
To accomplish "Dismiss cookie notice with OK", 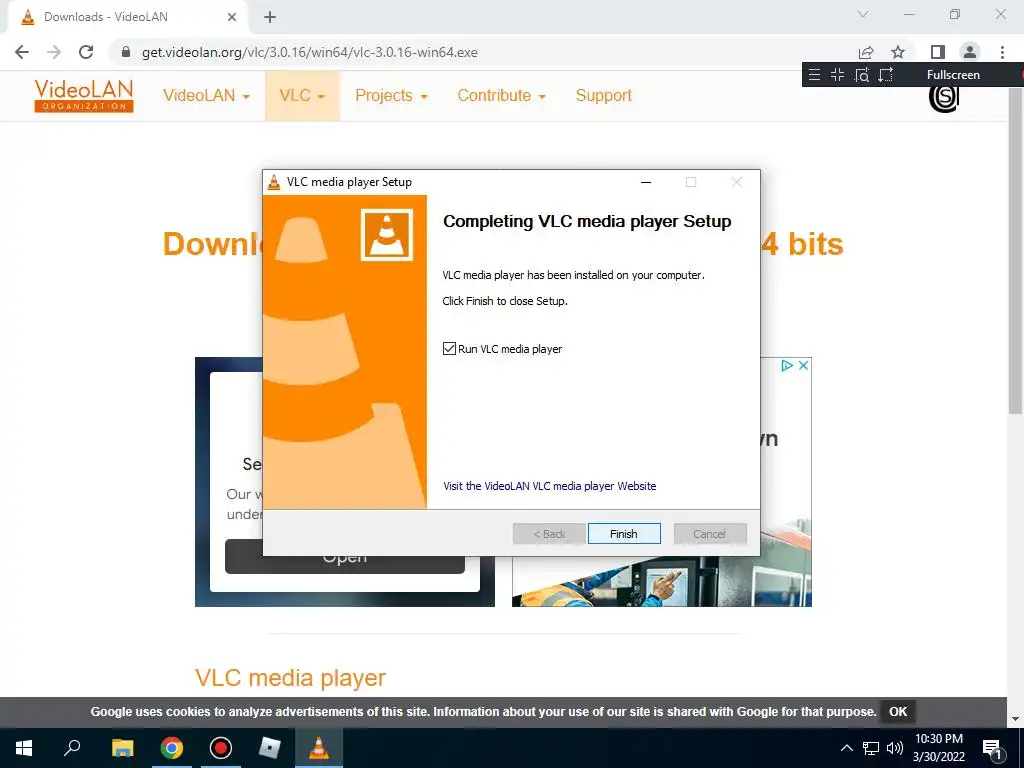I will coord(898,711).
